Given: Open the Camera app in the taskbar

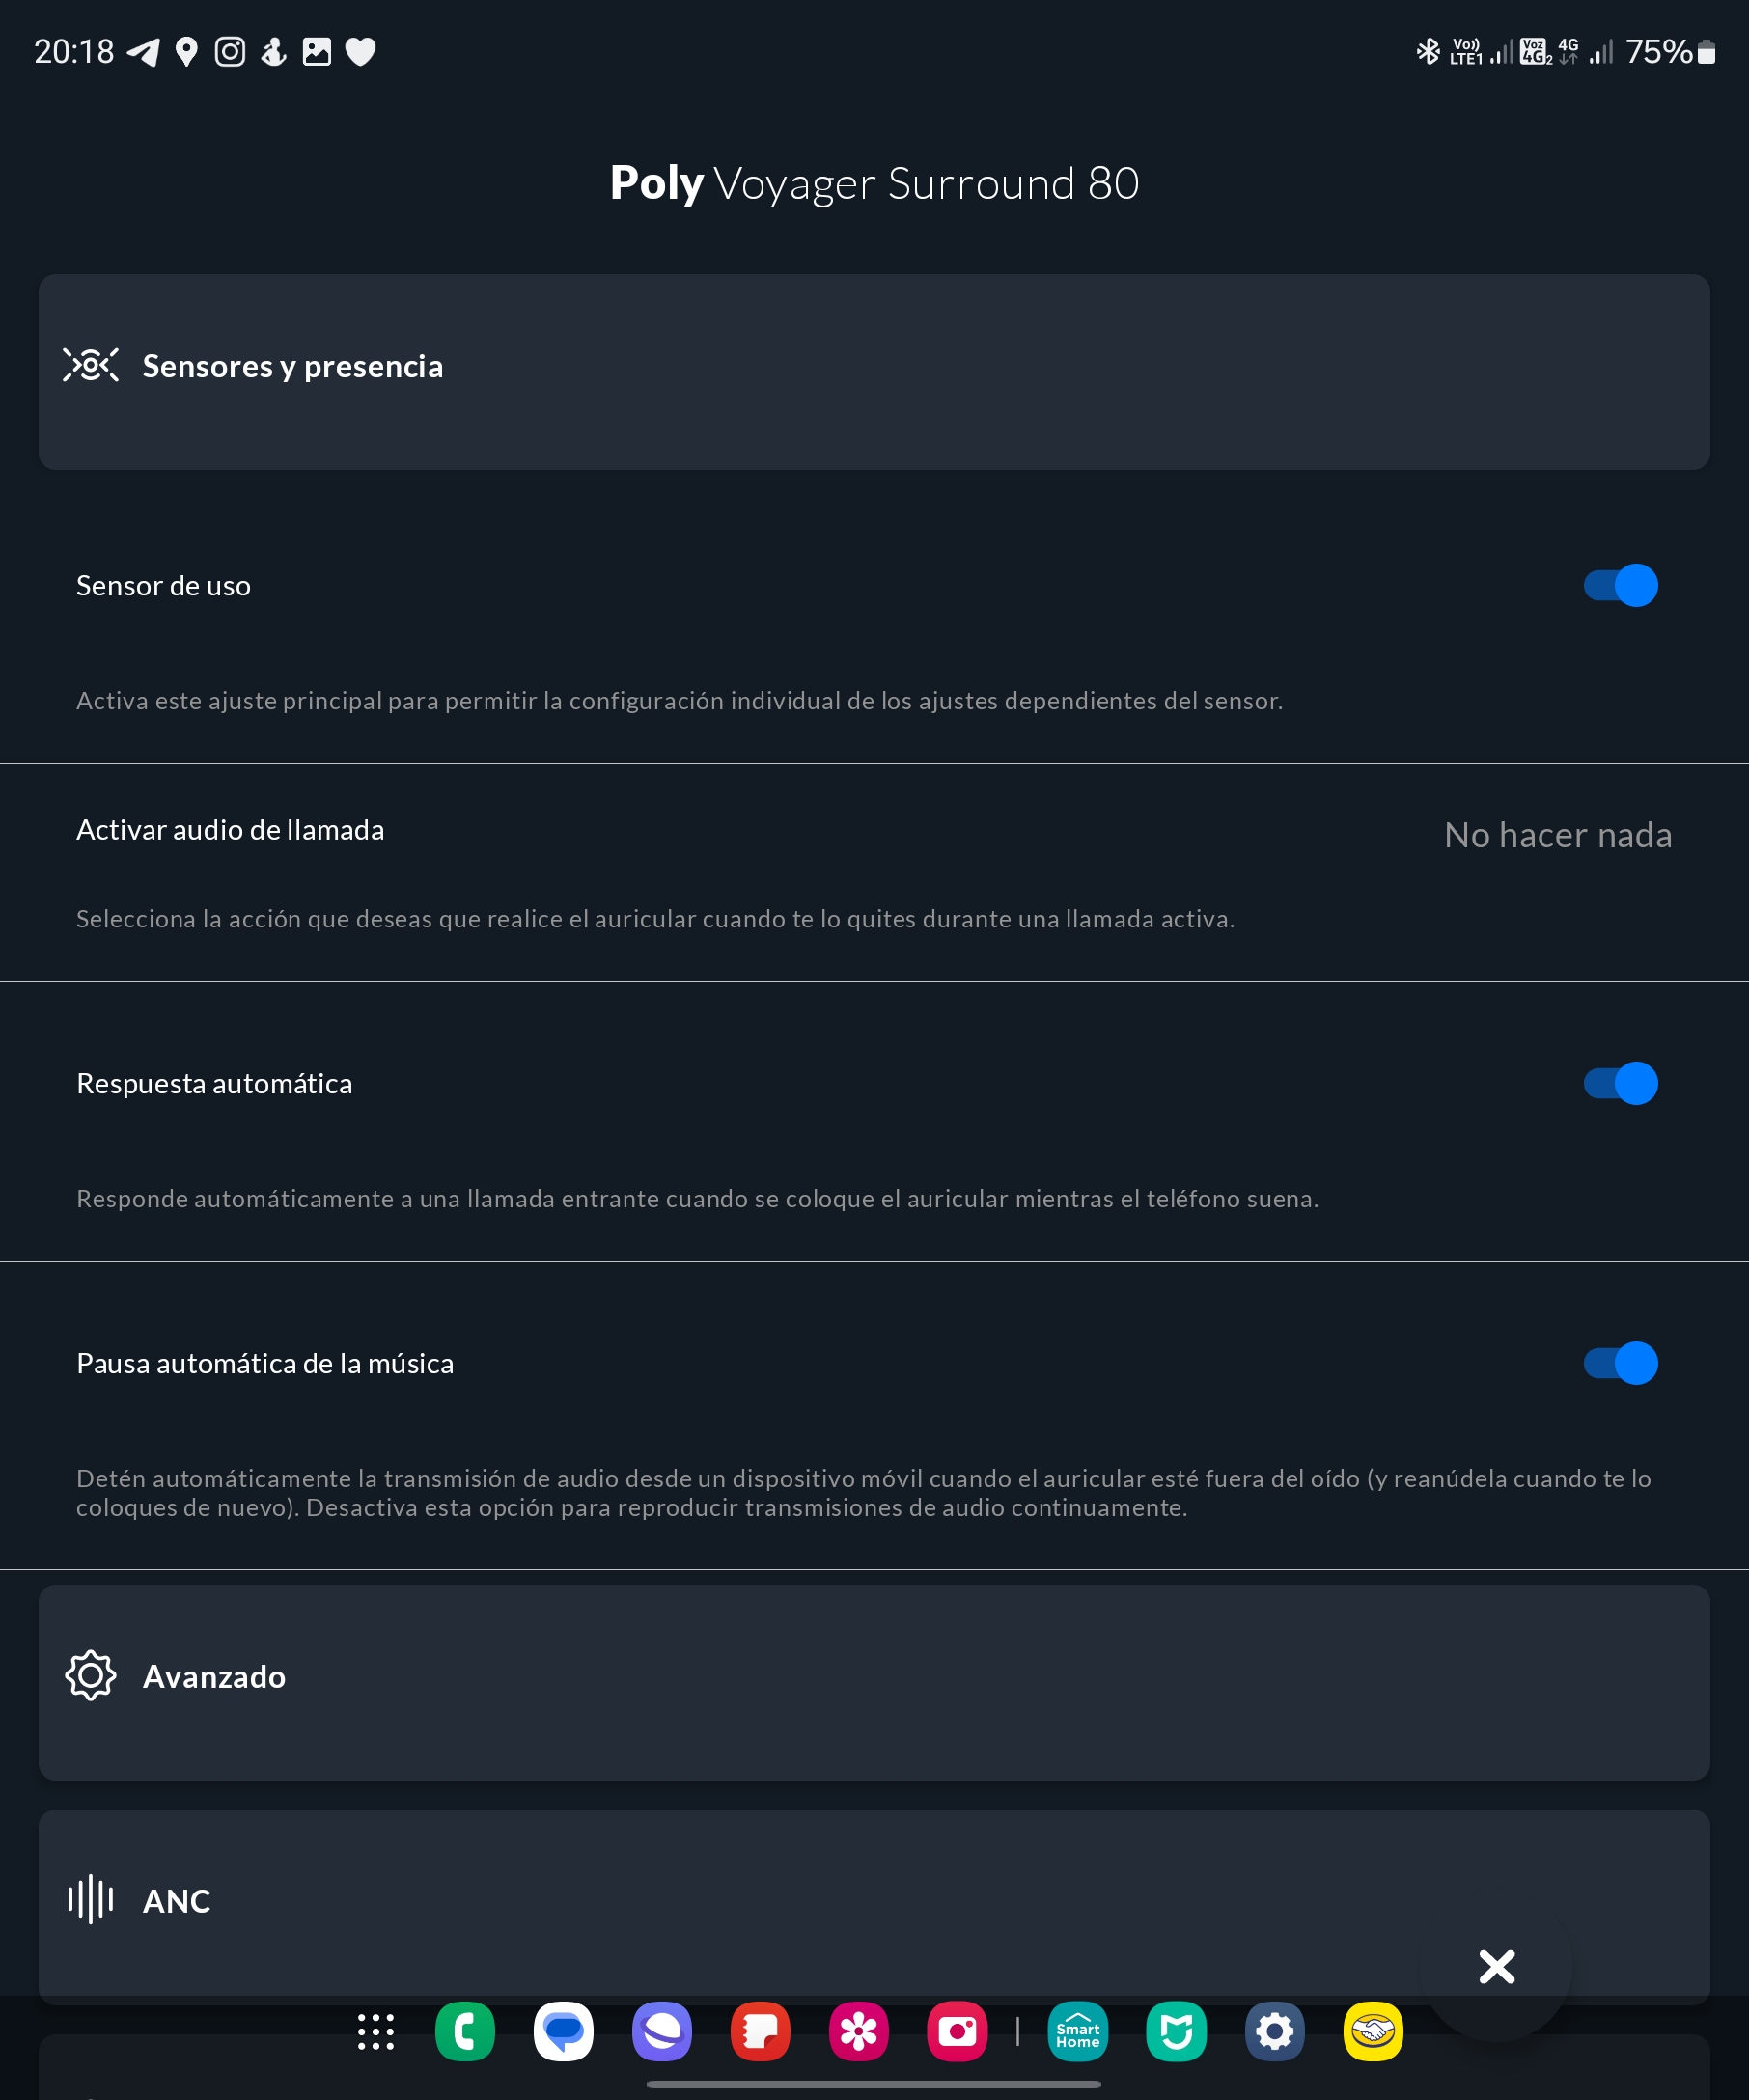Looking at the screenshot, I should click(x=957, y=2031).
